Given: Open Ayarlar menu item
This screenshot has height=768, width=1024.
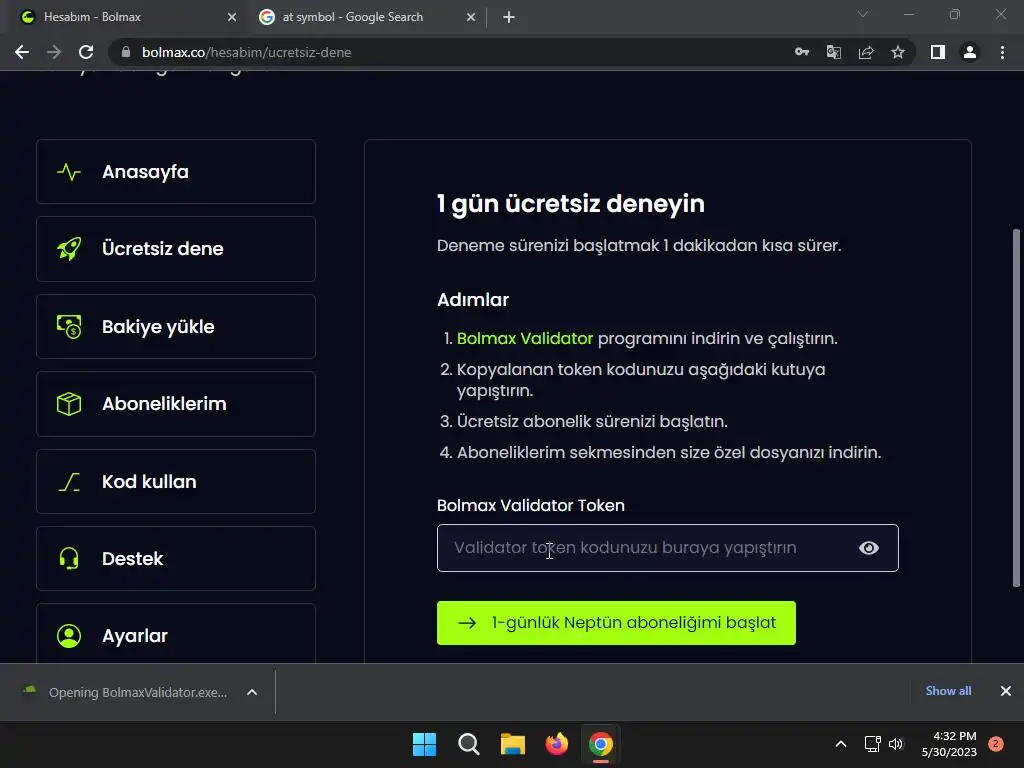Looking at the screenshot, I should pyautogui.click(x=176, y=635).
